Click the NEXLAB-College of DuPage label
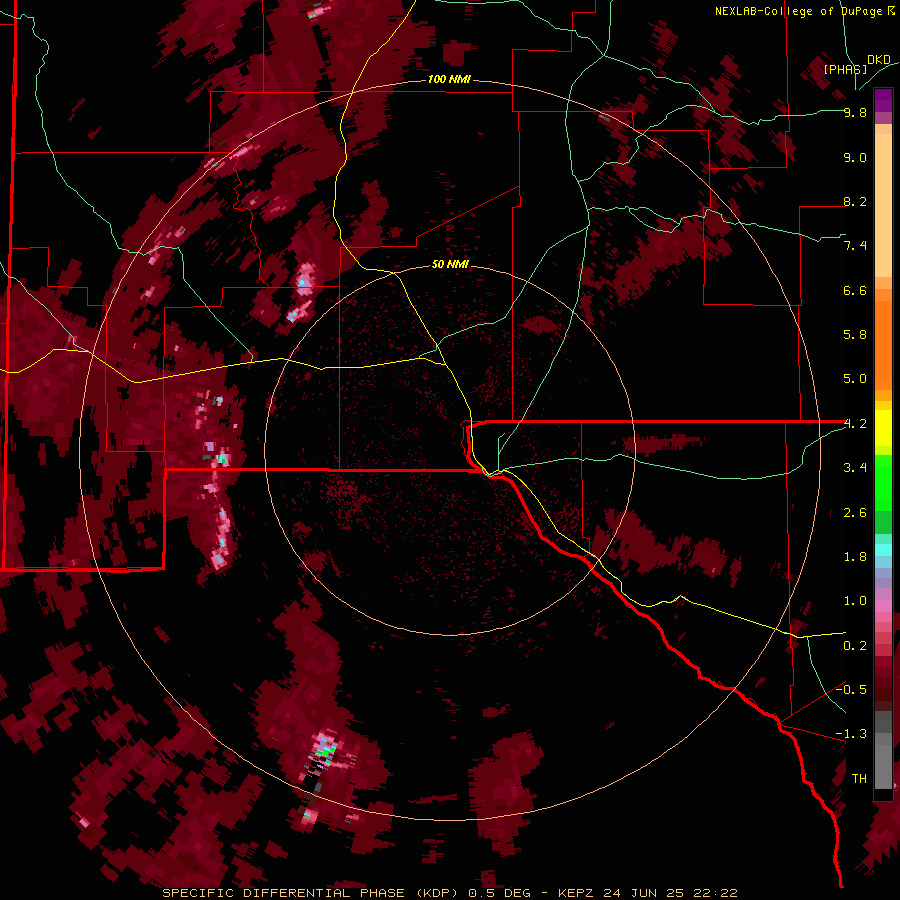The width and height of the screenshot is (900, 900). click(x=798, y=11)
